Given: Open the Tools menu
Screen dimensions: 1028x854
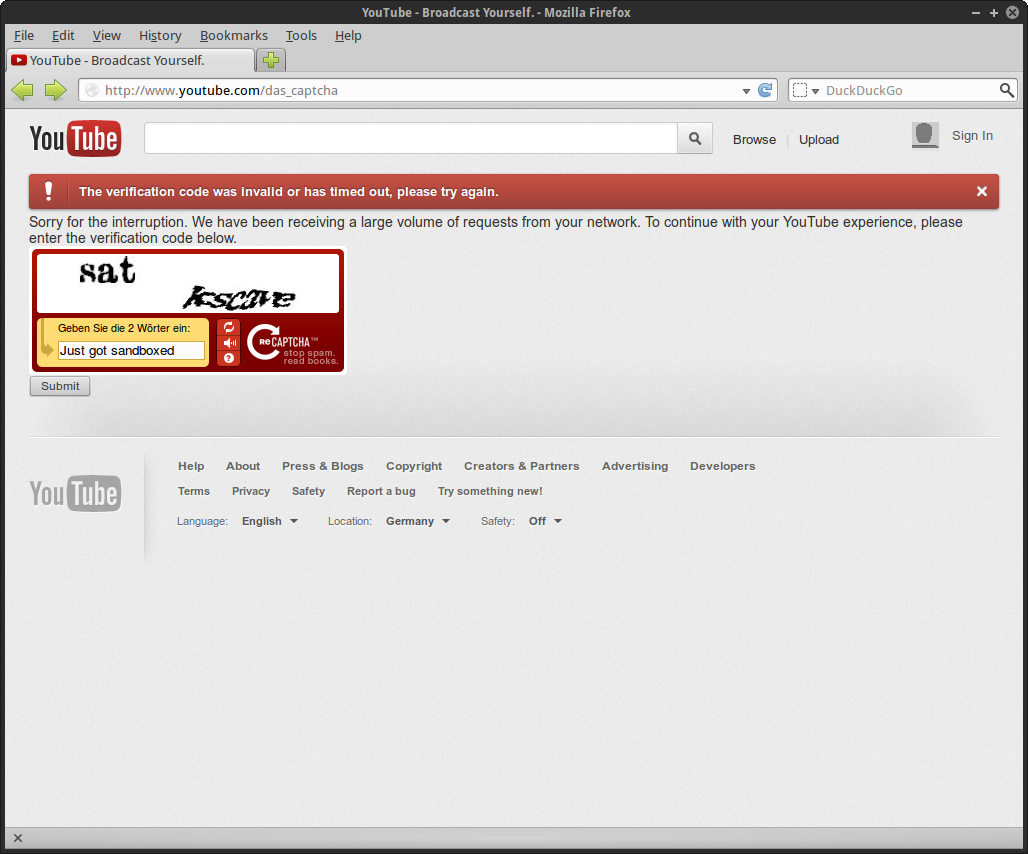Looking at the screenshot, I should (301, 35).
